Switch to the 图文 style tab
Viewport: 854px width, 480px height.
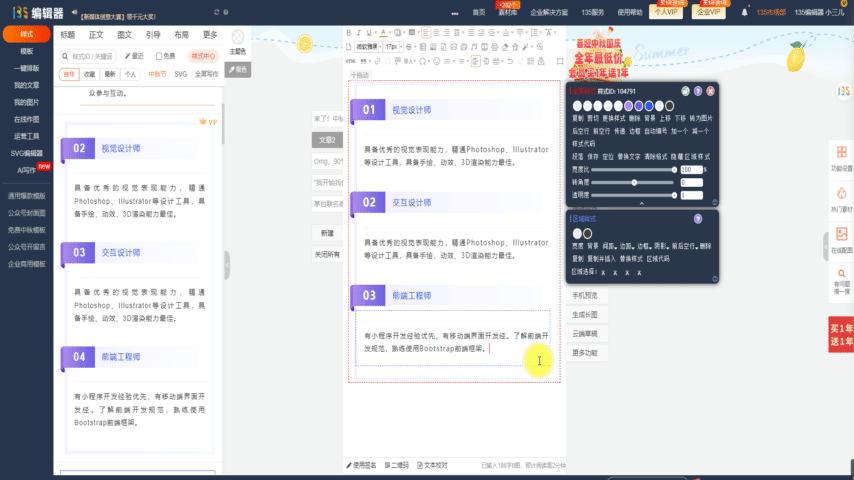[125, 34]
